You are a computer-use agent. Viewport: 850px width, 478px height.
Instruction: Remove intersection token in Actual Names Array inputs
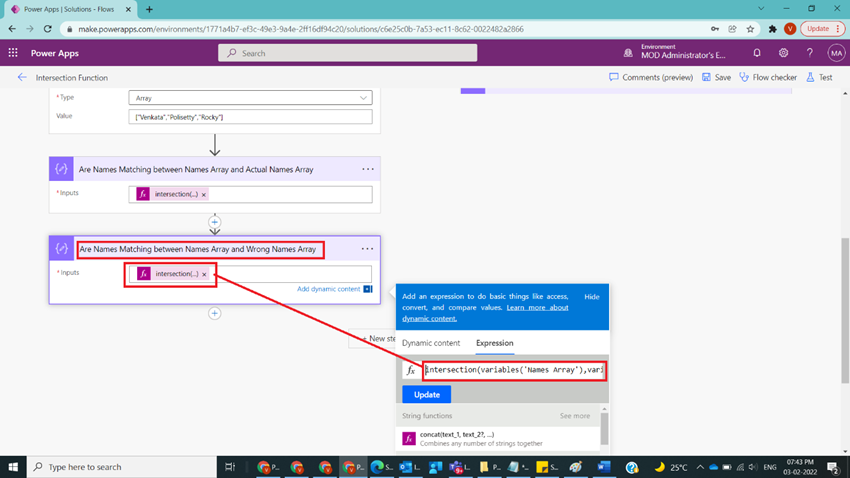204,195
